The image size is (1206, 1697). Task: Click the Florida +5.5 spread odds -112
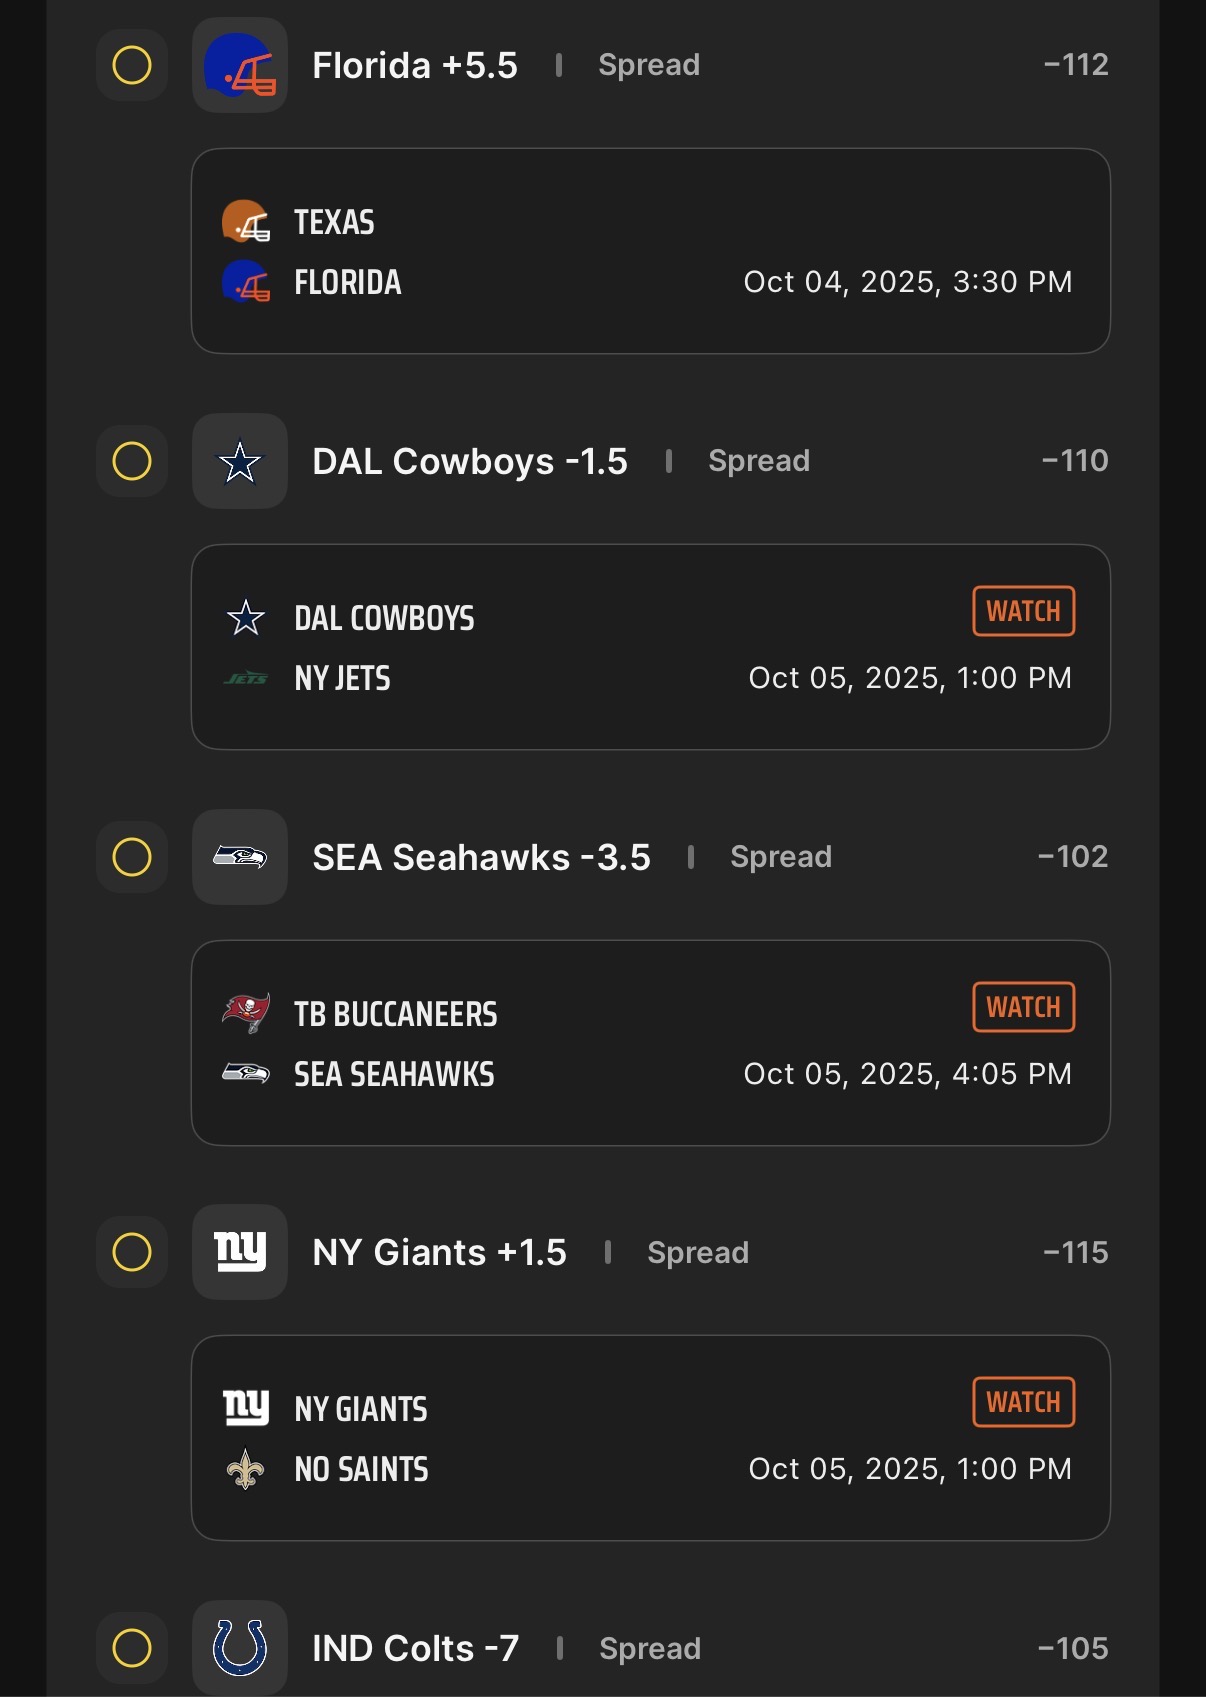[1076, 65]
